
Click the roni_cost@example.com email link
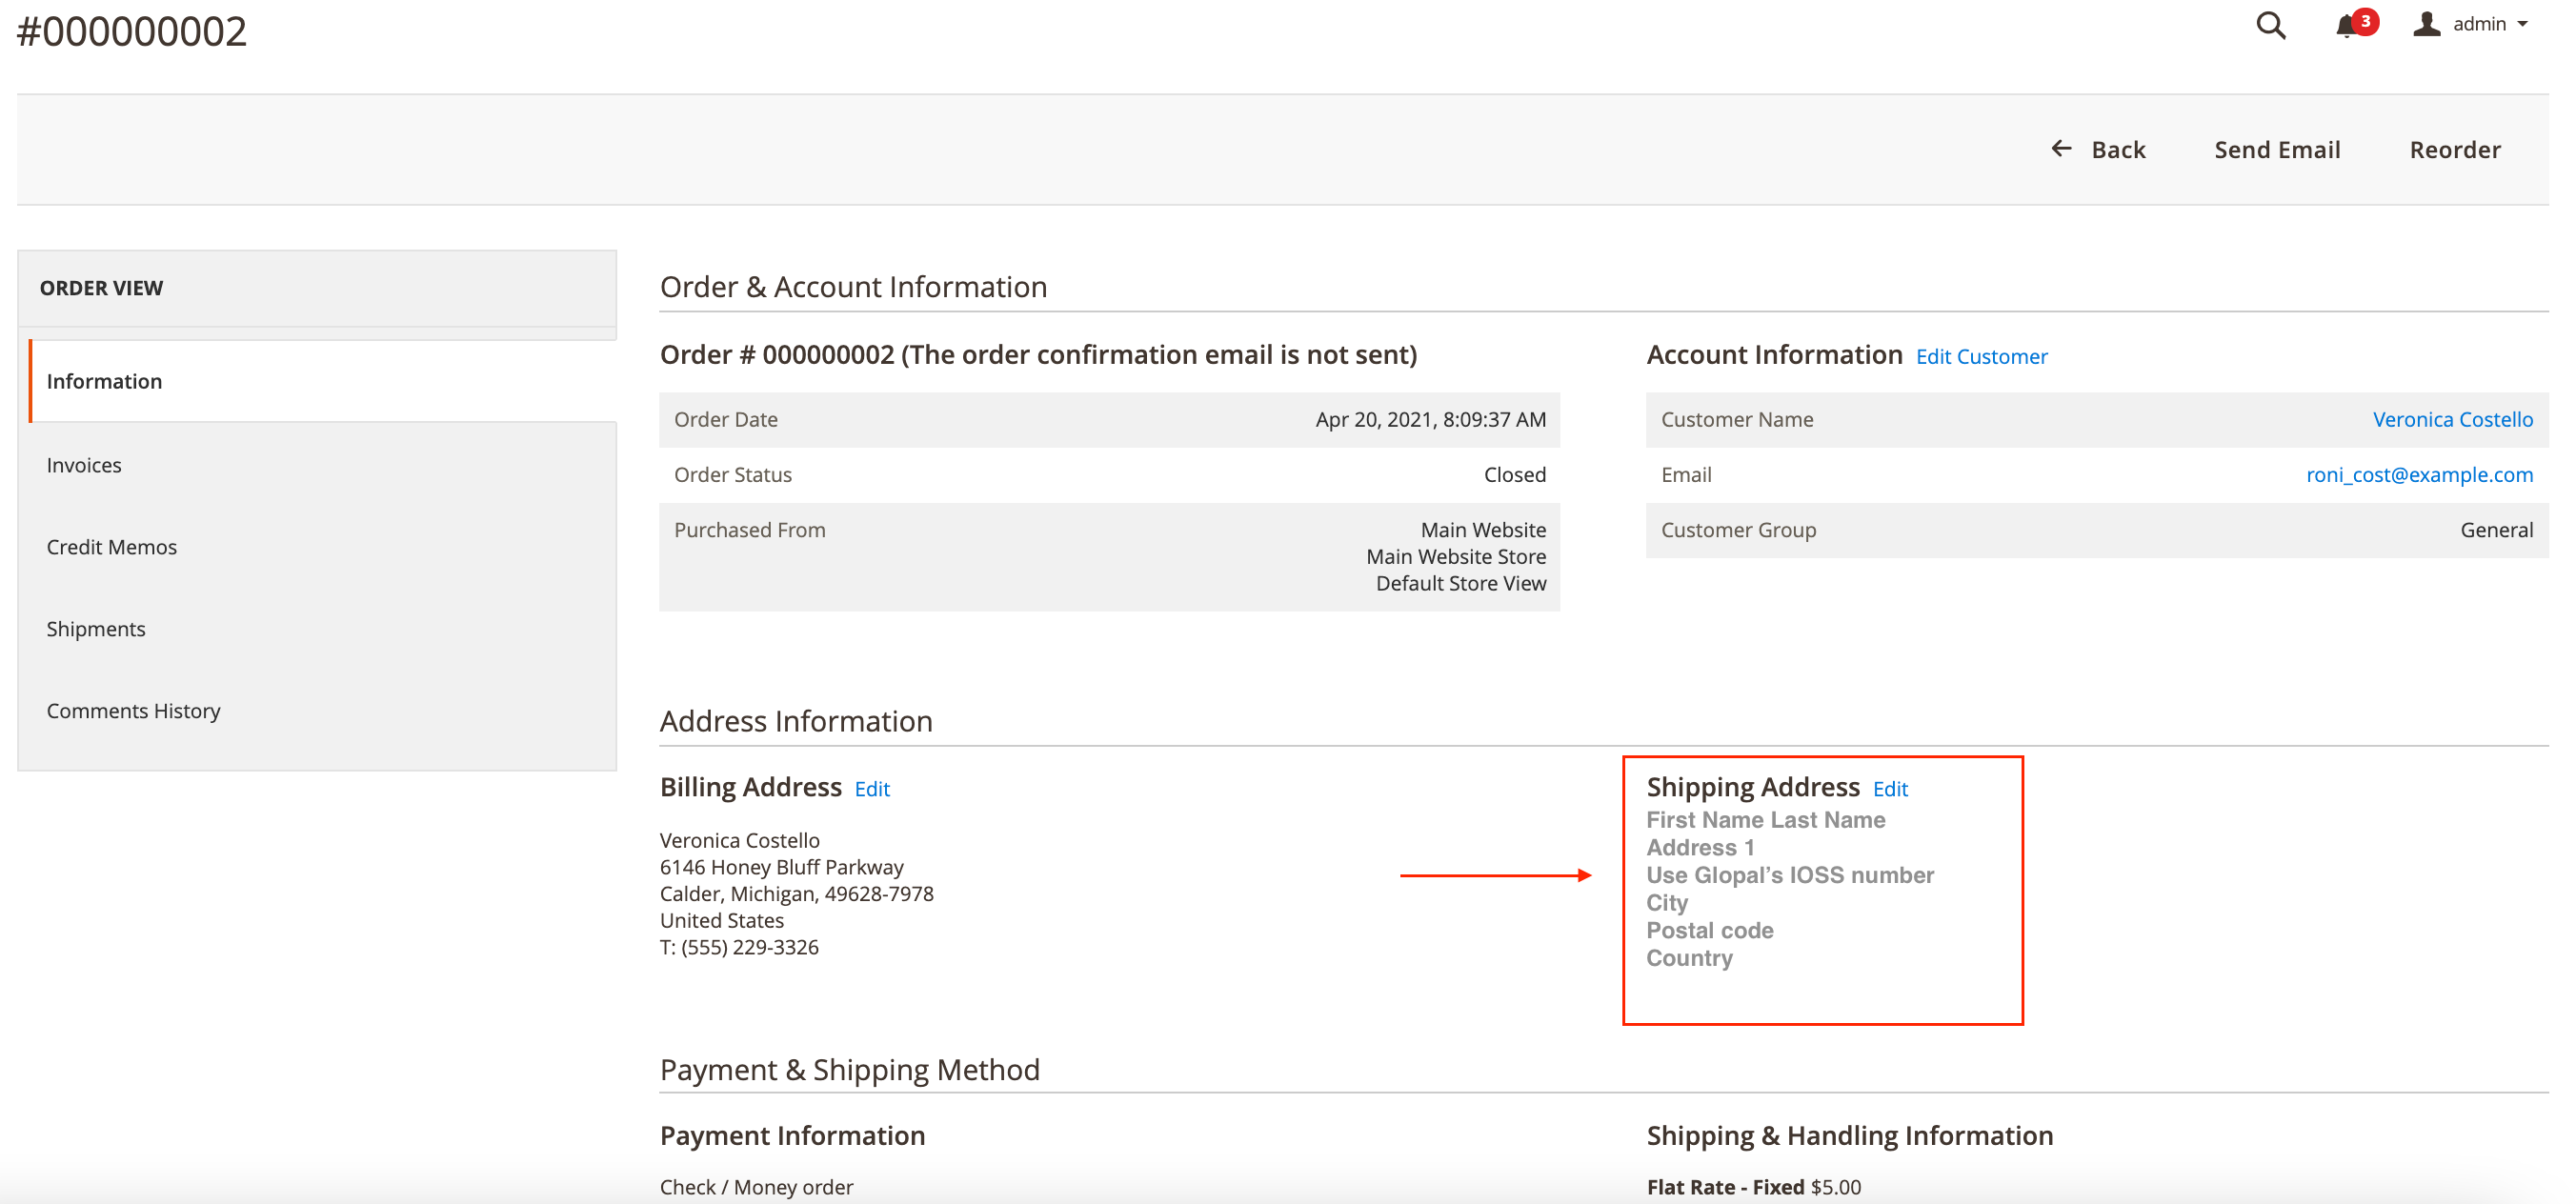pos(2419,475)
